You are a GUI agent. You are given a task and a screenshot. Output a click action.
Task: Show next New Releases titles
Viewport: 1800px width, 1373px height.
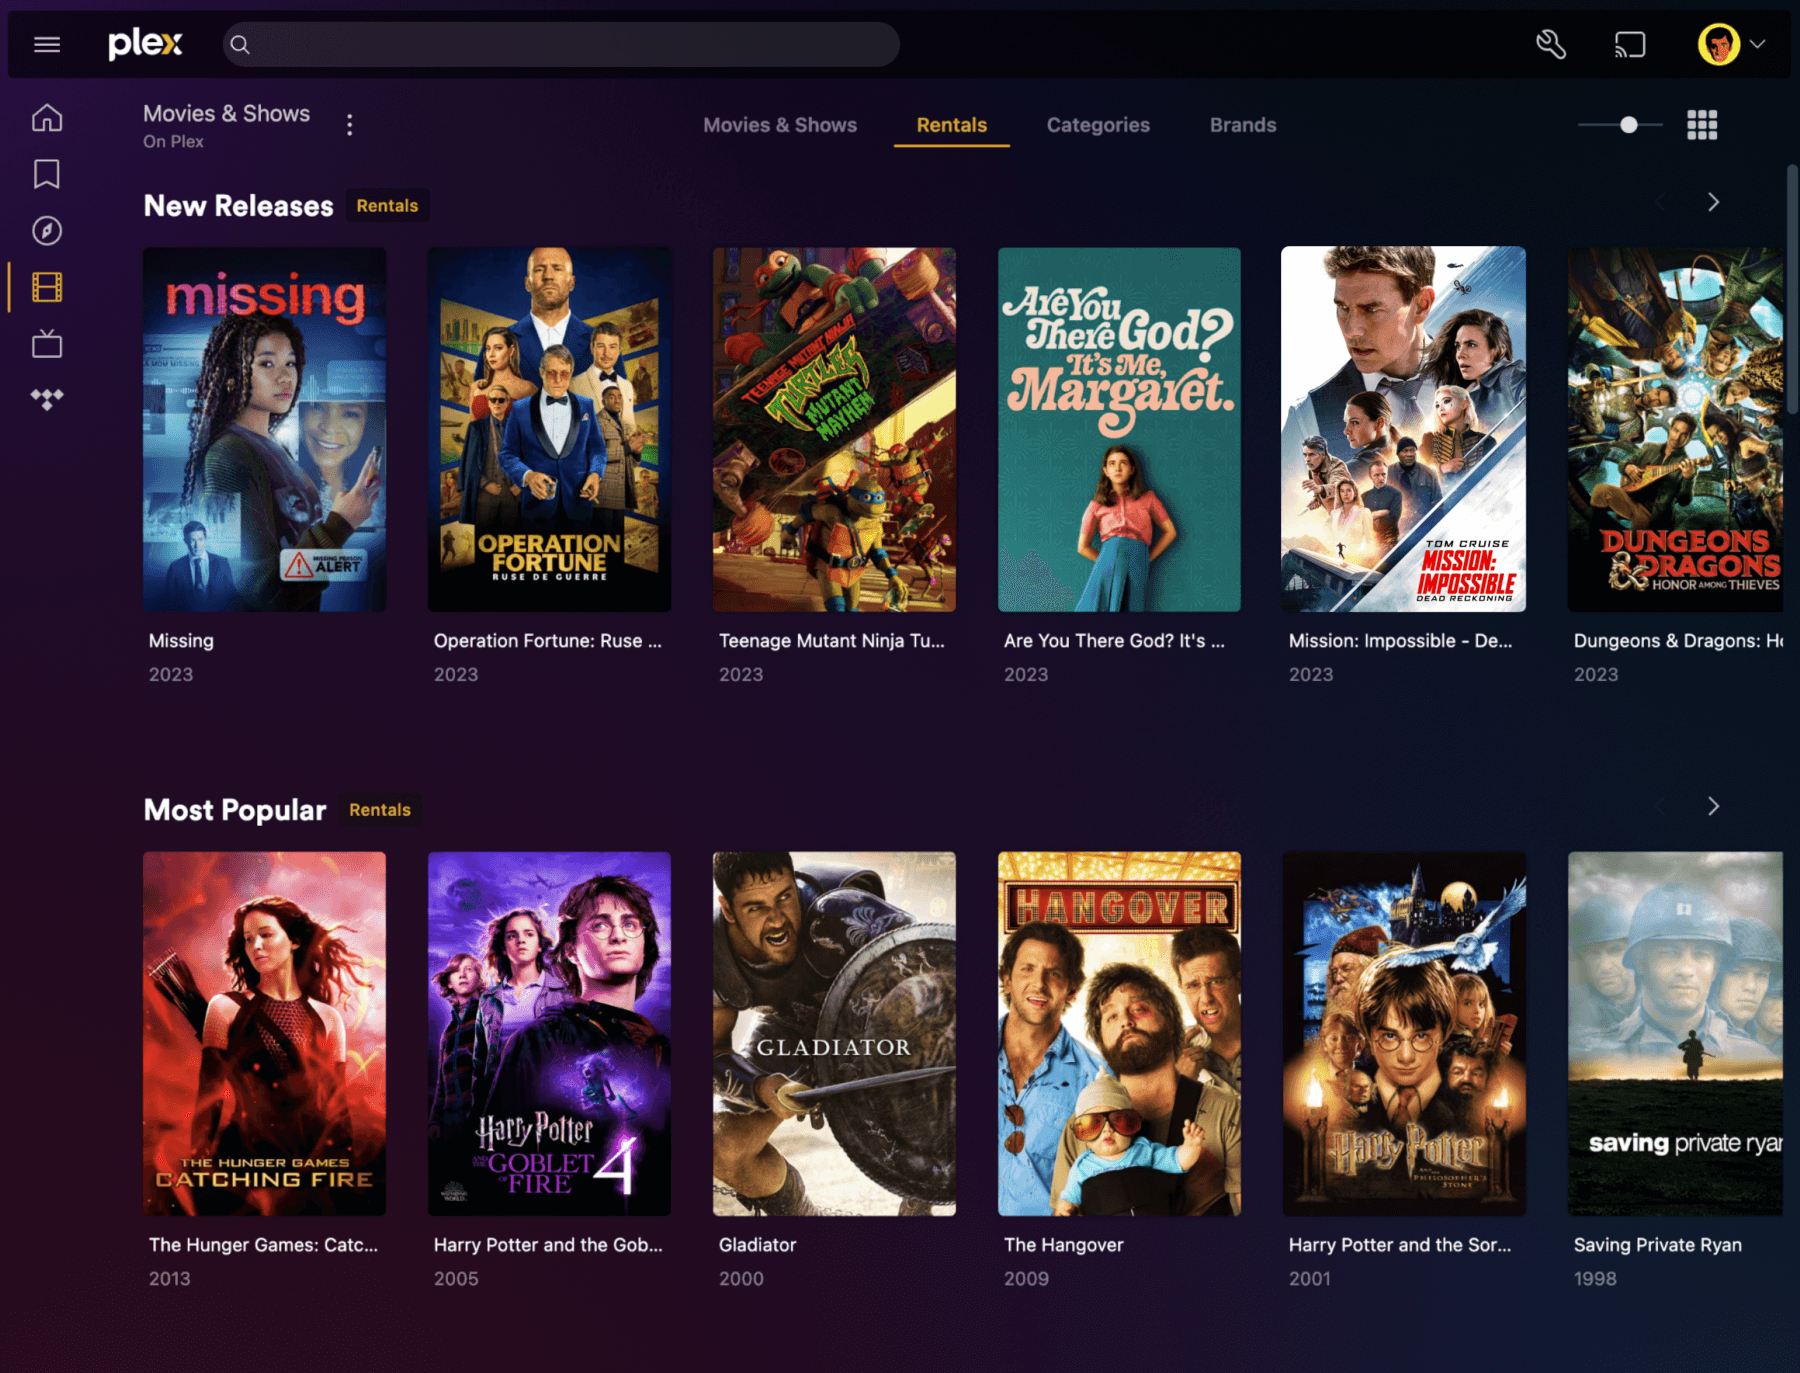click(1713, 202)
